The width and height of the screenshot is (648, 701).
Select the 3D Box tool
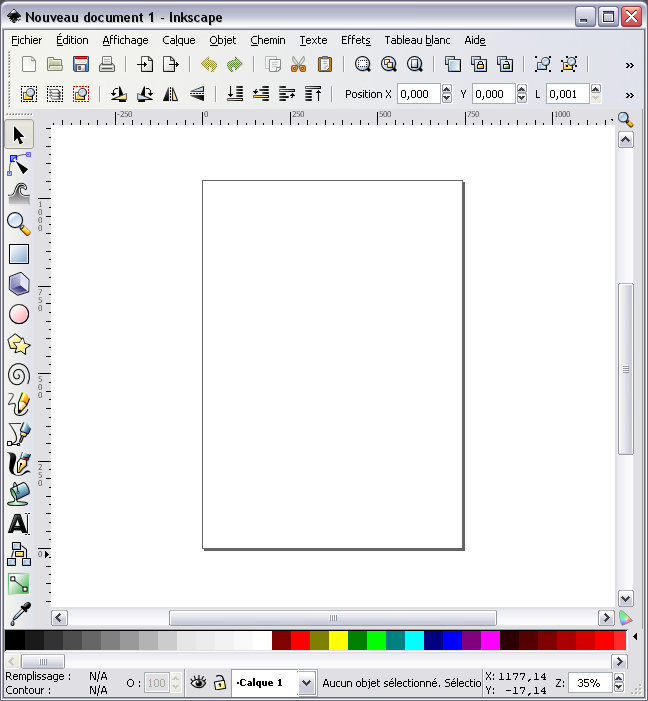click(19, 284)
